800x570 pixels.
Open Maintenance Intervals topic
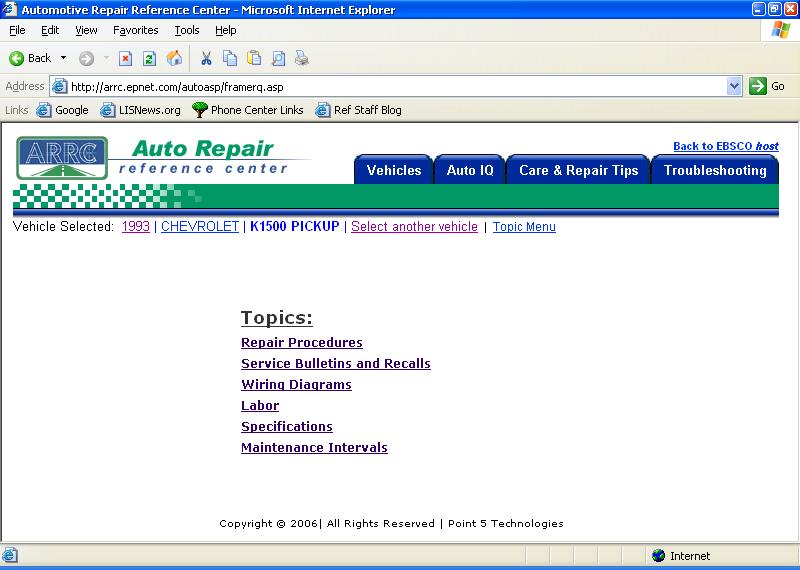coord(314,447)
